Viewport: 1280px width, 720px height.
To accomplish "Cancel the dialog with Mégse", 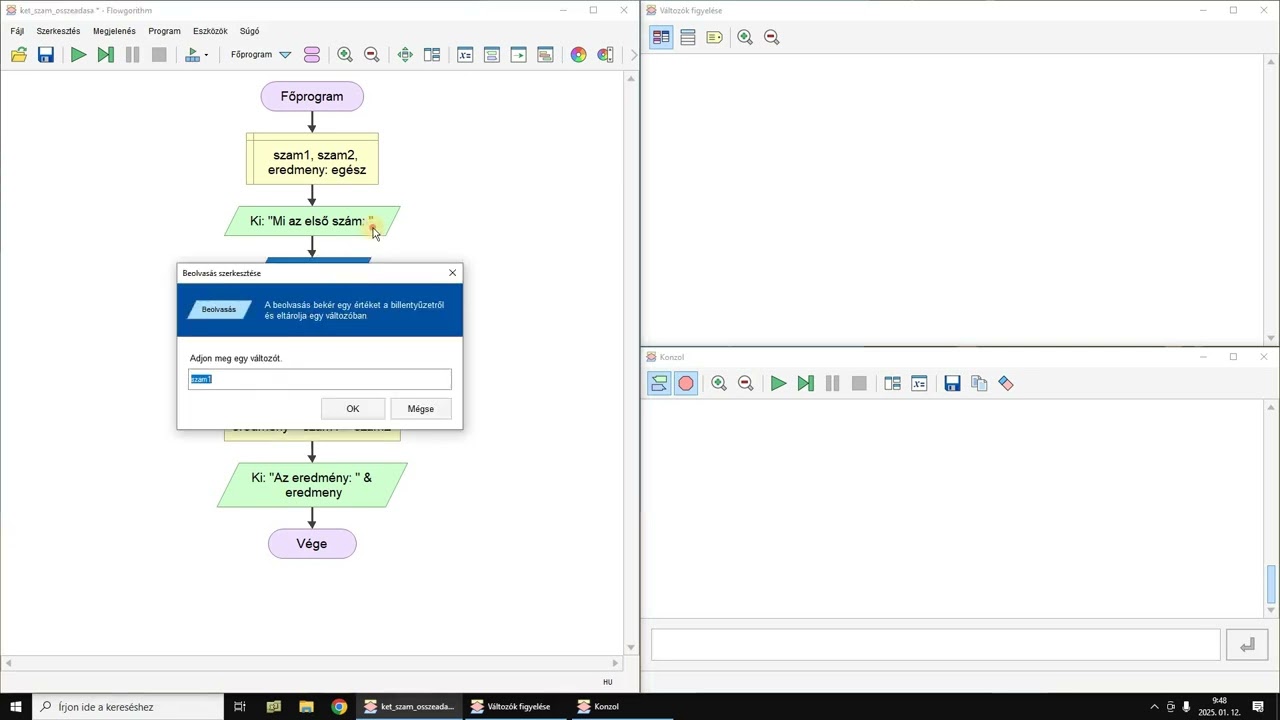I will [421, 408].
